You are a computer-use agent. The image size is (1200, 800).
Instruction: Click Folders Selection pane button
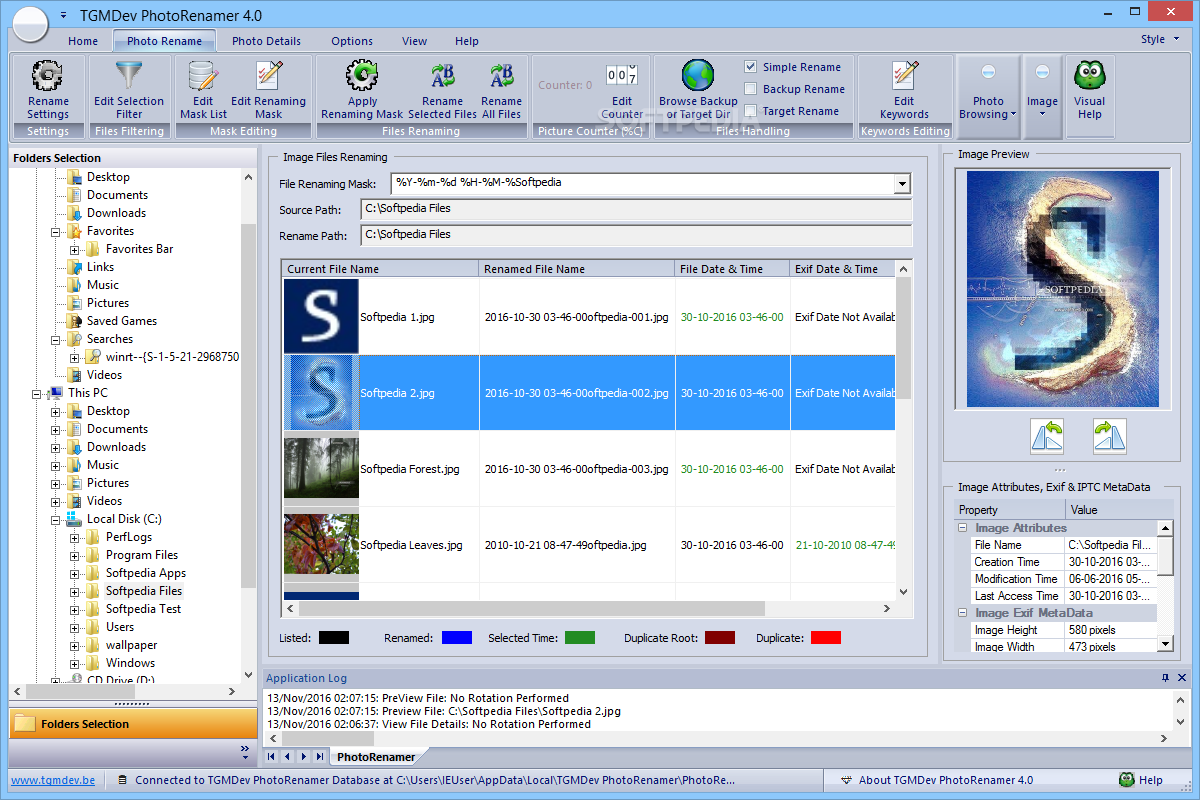coord(133,724)
